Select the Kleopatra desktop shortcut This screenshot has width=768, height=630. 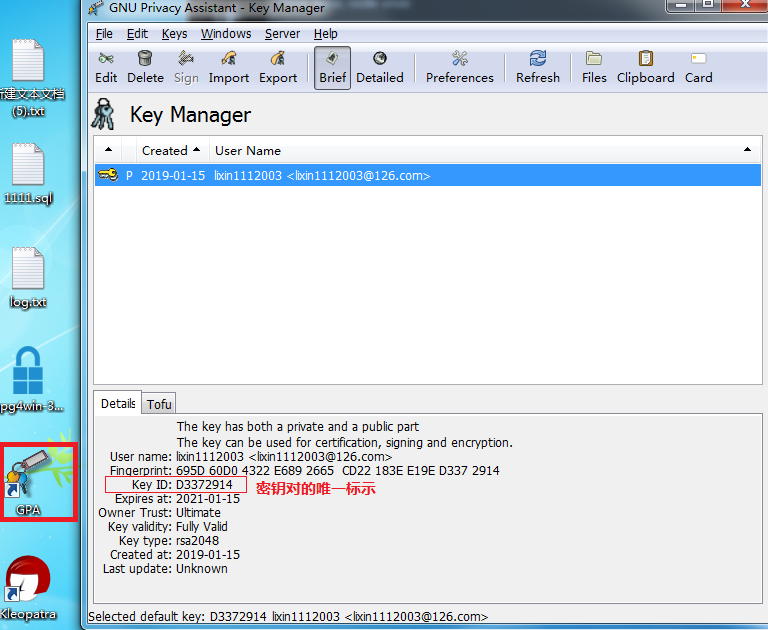pos(28,588)
